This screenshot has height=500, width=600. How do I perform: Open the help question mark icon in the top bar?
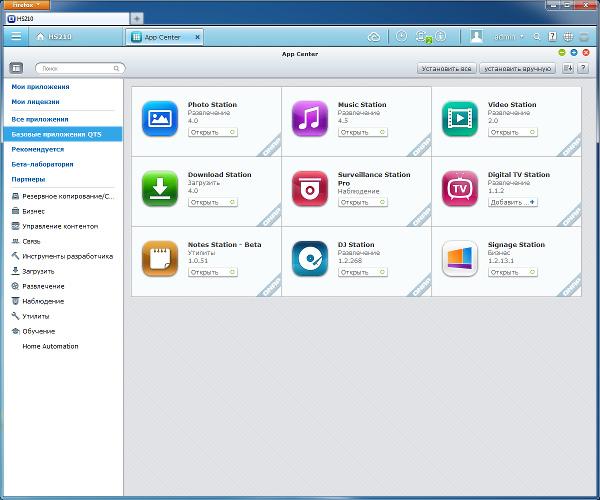(553, 36)
